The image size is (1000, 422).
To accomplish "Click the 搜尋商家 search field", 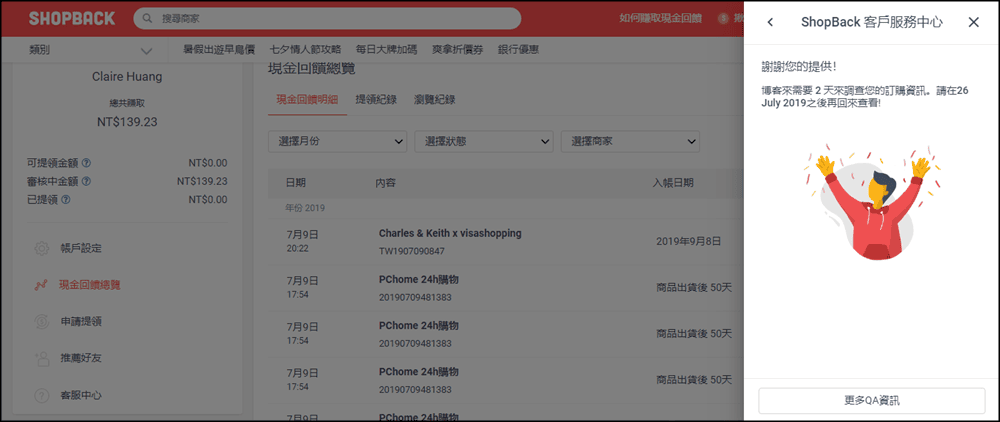I will tap(330, 19).
